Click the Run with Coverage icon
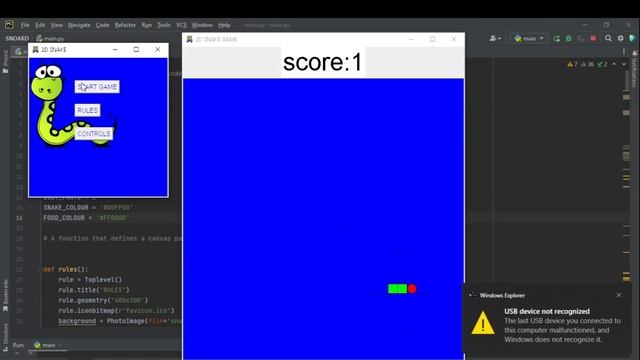640x360 pixels. pyautogui.click(x=581, y=38)
